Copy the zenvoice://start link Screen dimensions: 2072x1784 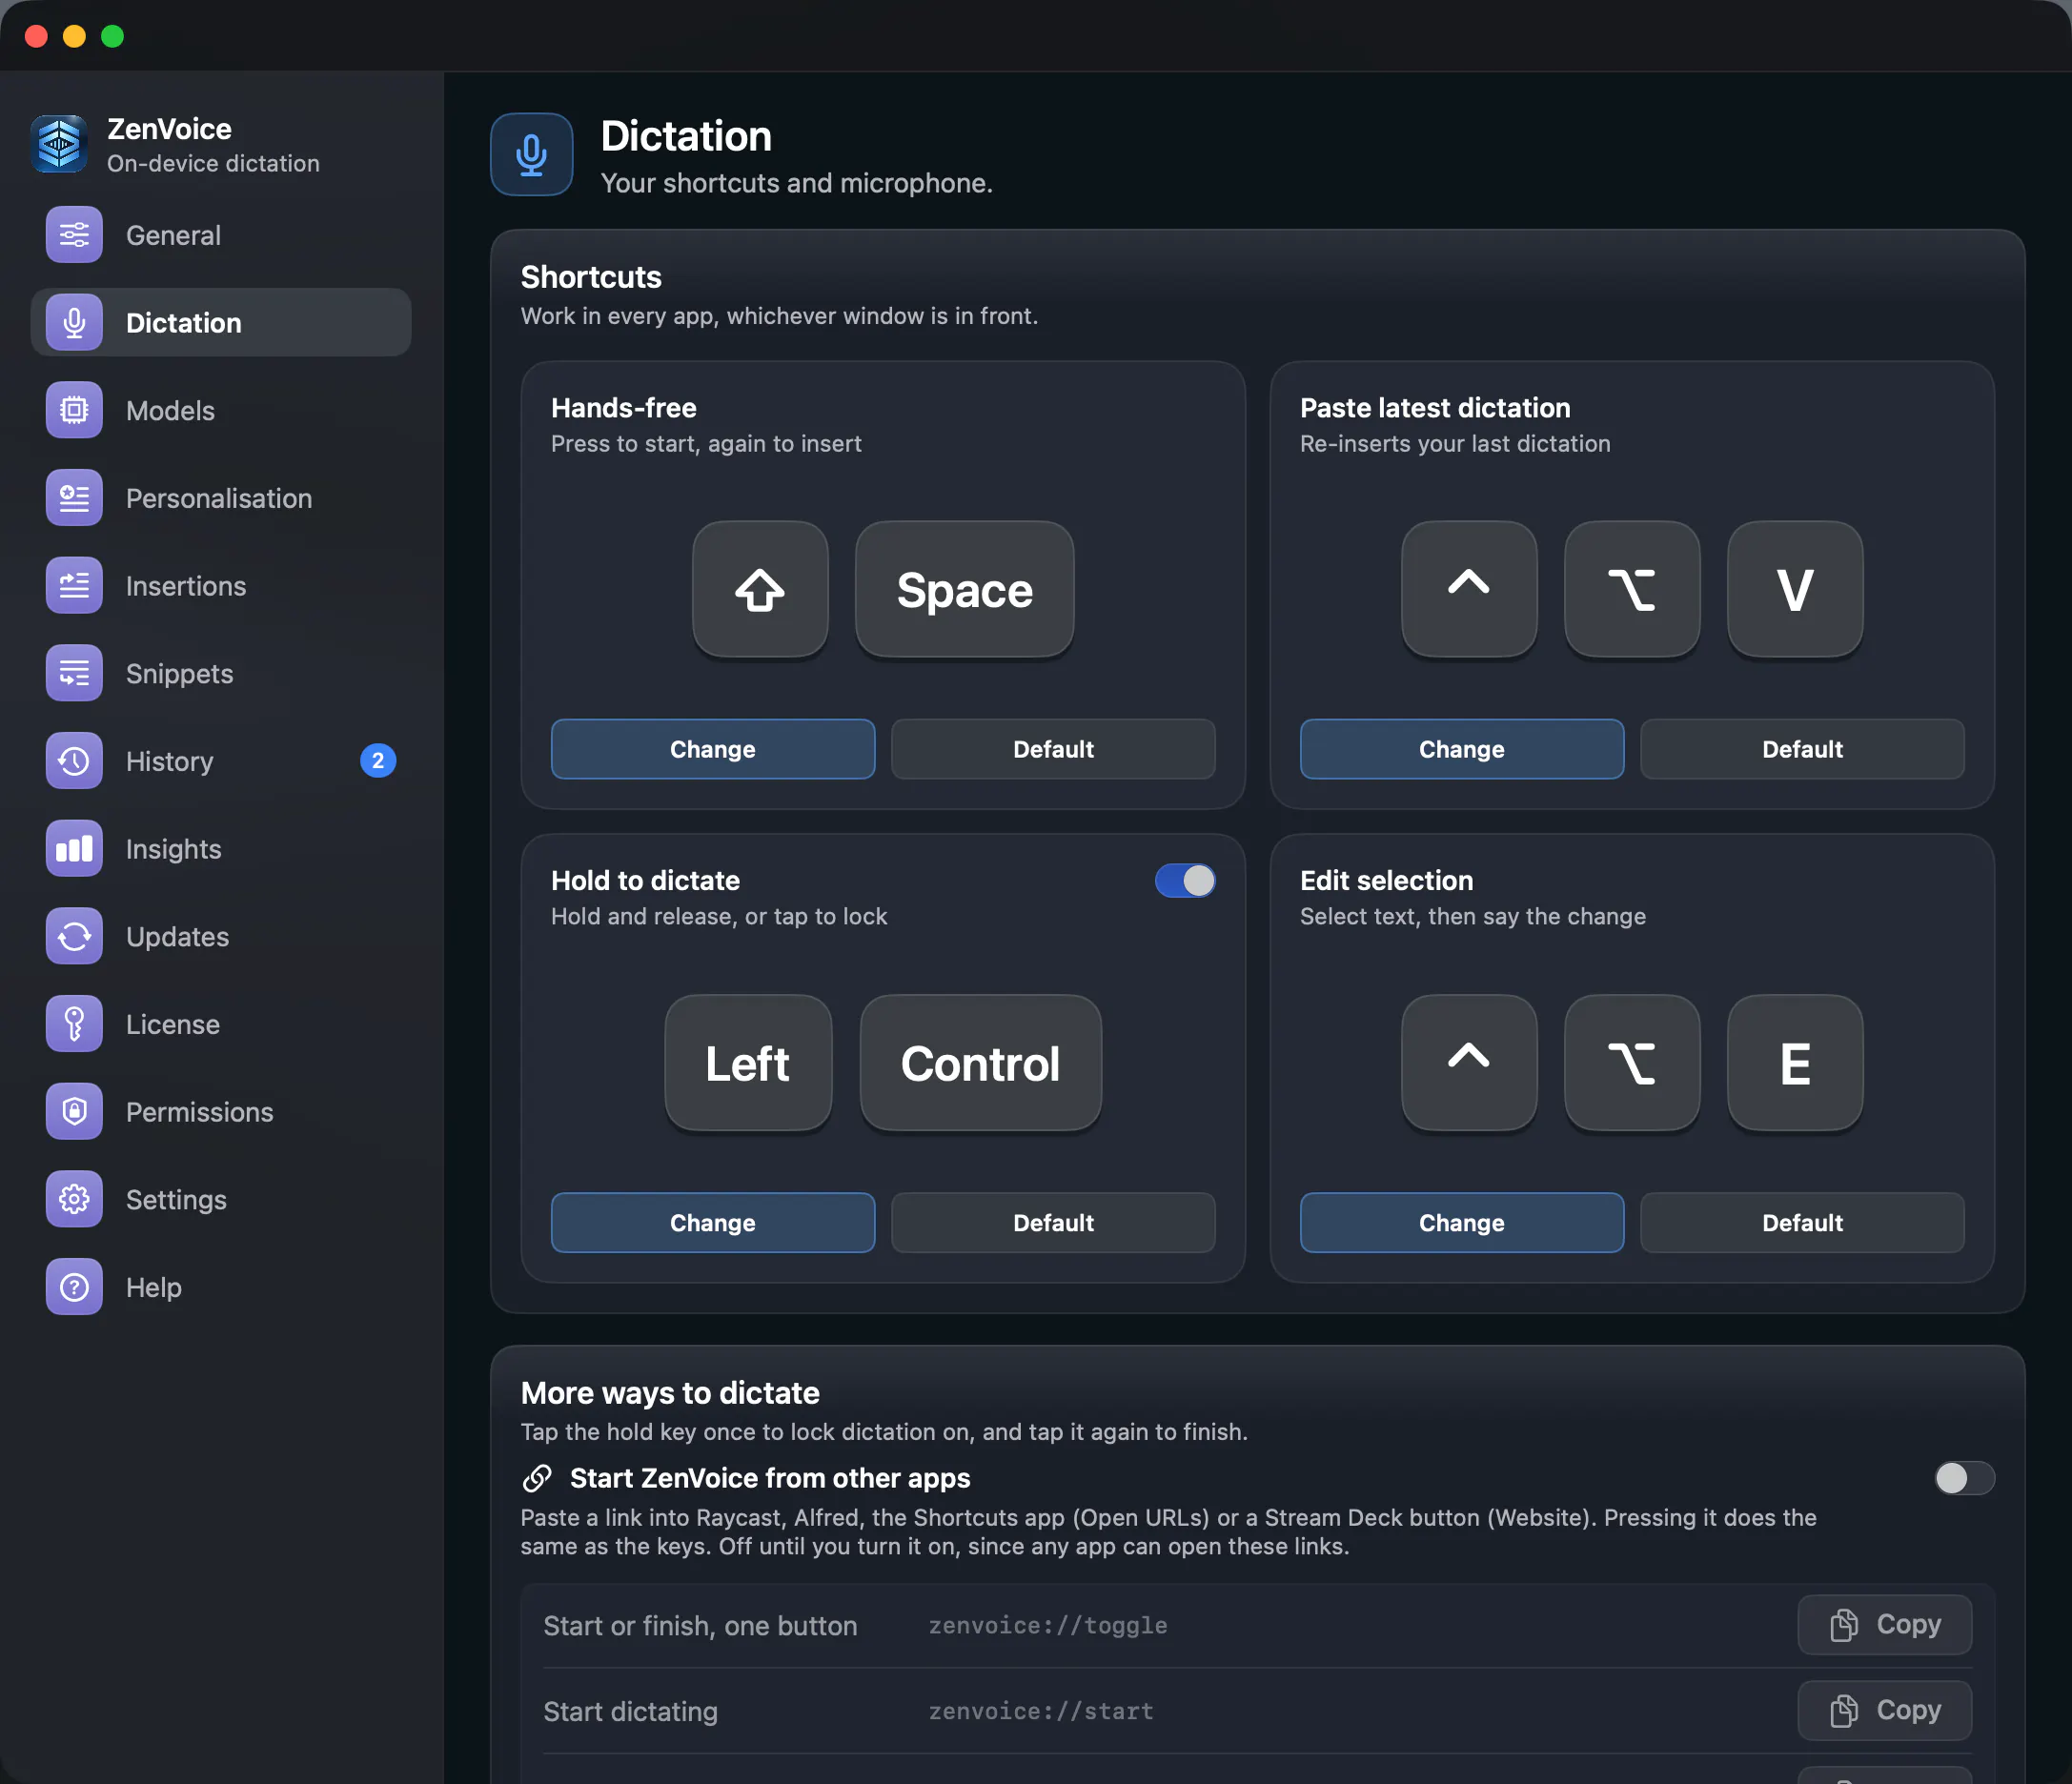click(x=1885, y=1711)
